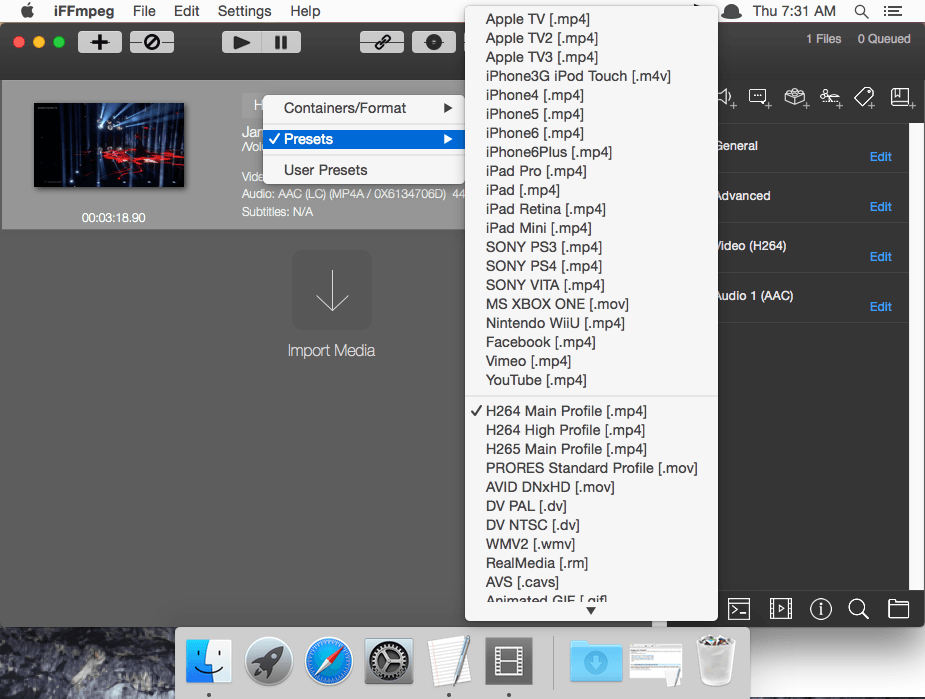This screenshot has height=699, width=925.
Task: Select iPad Retina [.mp4] preset
Action: [591, 209]
